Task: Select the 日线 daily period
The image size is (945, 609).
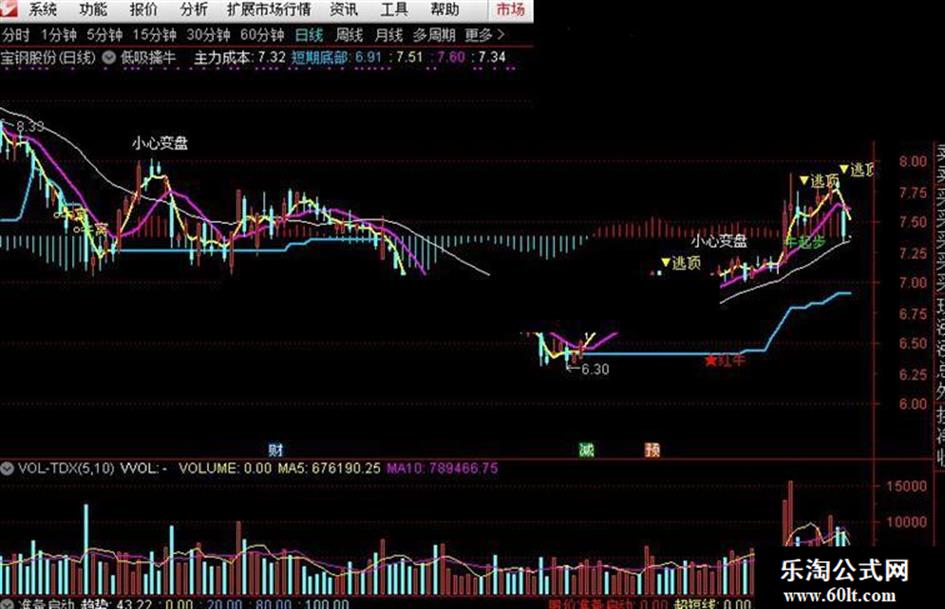Action: [x=309, y=35]
